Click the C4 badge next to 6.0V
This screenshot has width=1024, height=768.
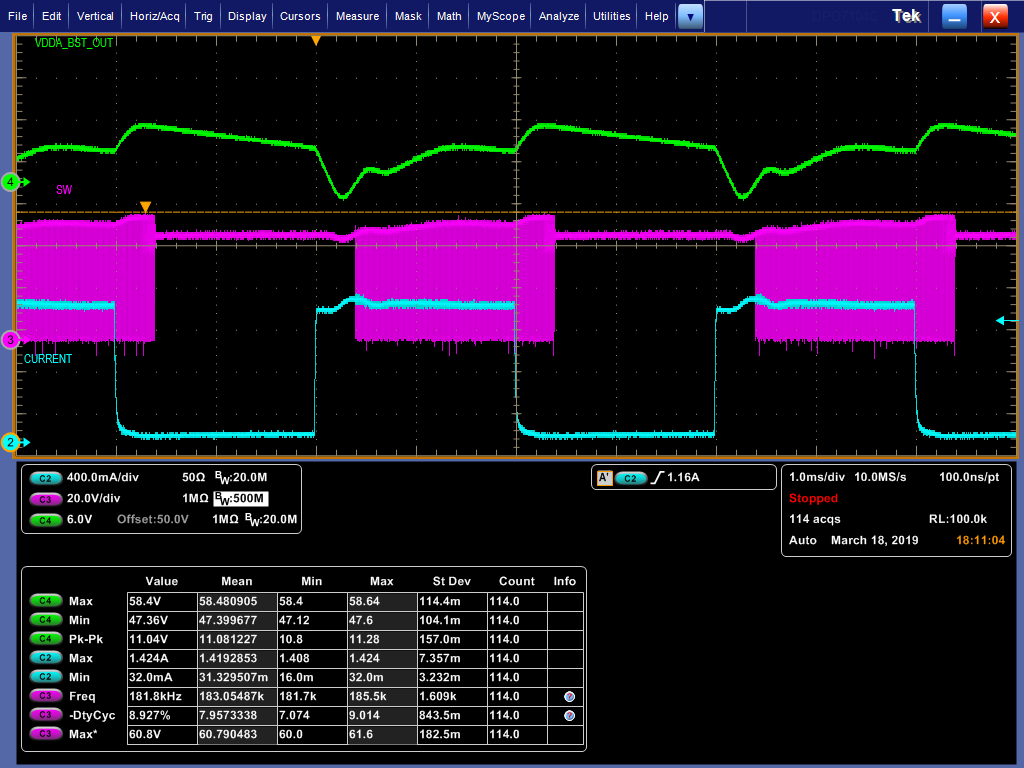click(x=45, y=520)
